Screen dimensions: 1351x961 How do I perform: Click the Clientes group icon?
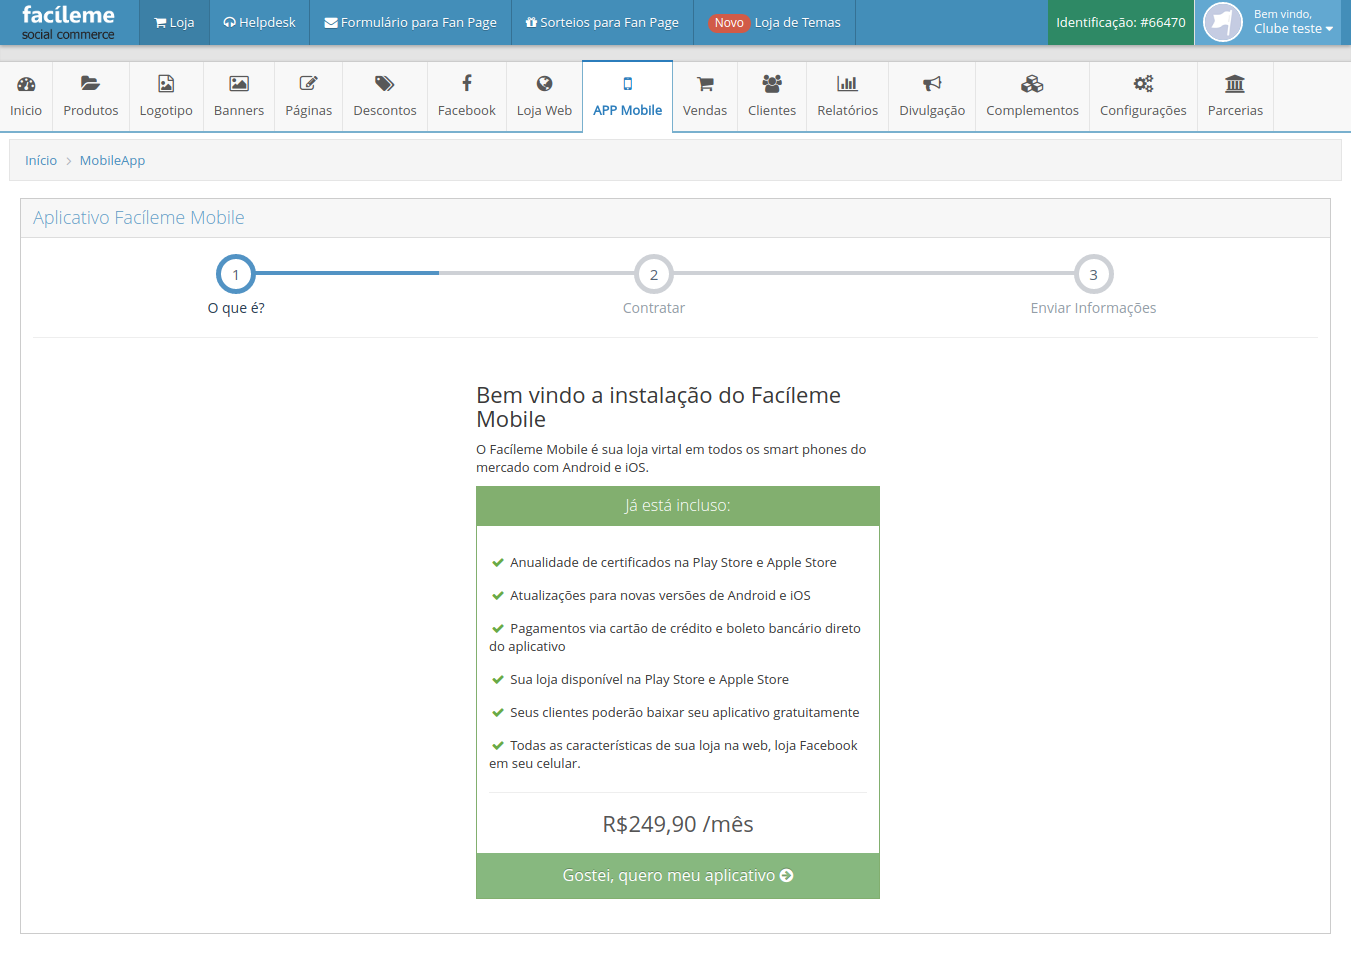[772, 84]
